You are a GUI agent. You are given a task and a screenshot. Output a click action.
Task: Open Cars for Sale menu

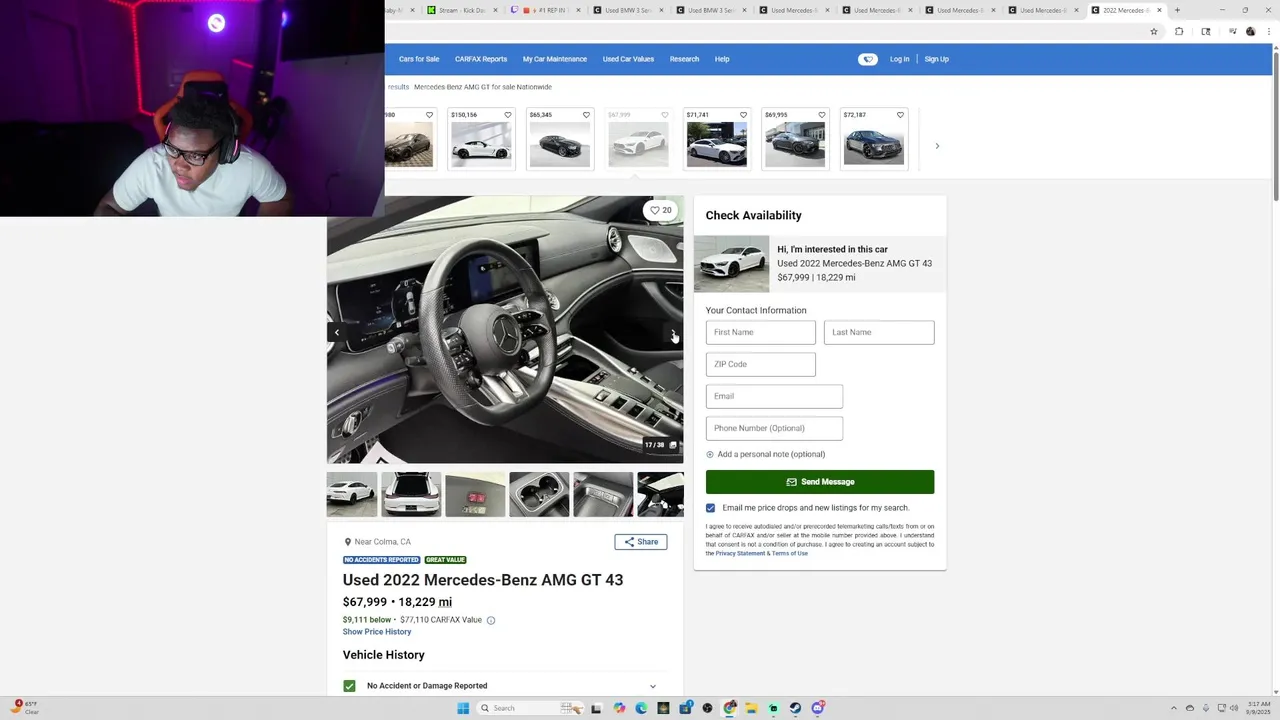pos(419,59)
